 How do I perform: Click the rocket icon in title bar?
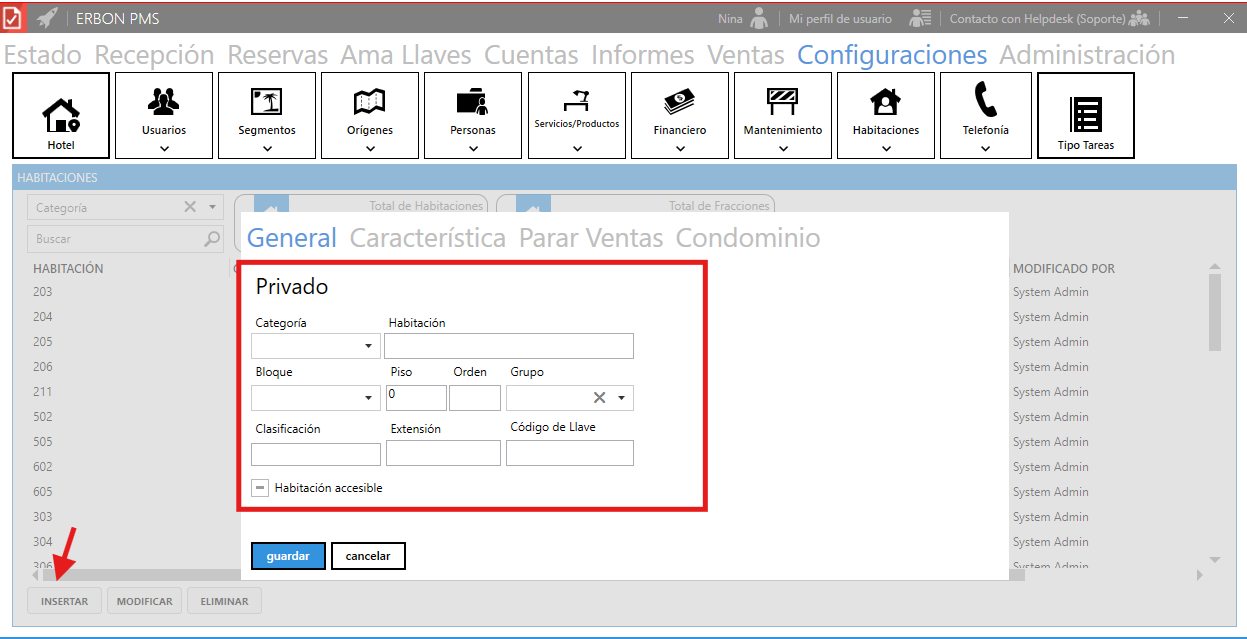47,18
